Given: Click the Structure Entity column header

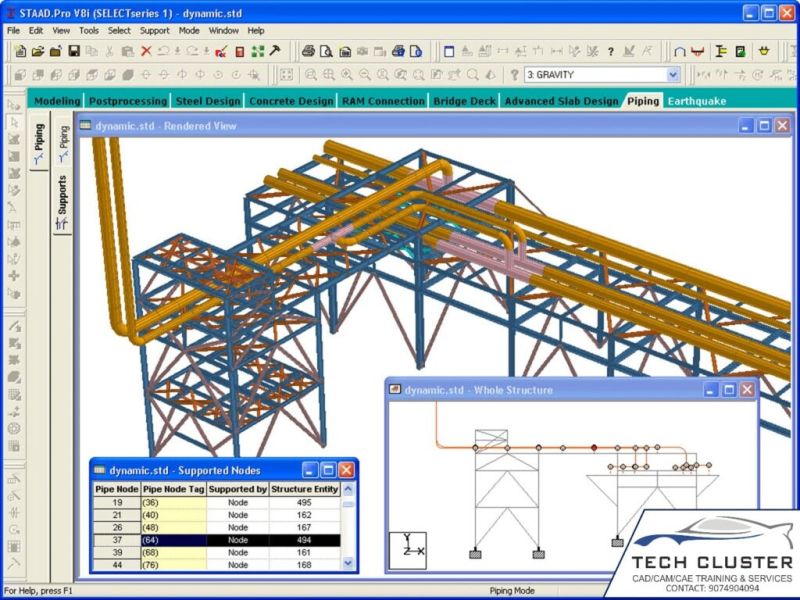Looking at the screenshot, I should pyautogui.click(x=305, y=489).
